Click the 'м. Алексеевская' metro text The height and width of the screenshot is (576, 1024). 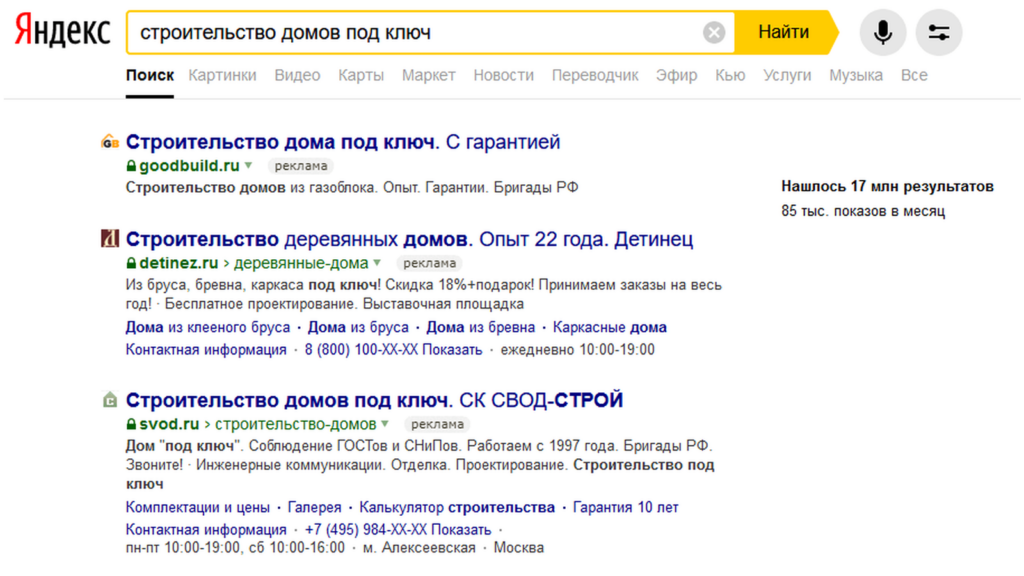click(419, 548)
